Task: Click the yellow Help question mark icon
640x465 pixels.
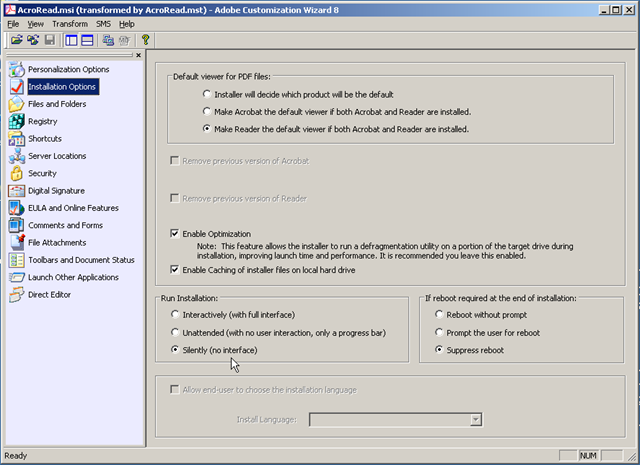Action: (x=146, y=40)
